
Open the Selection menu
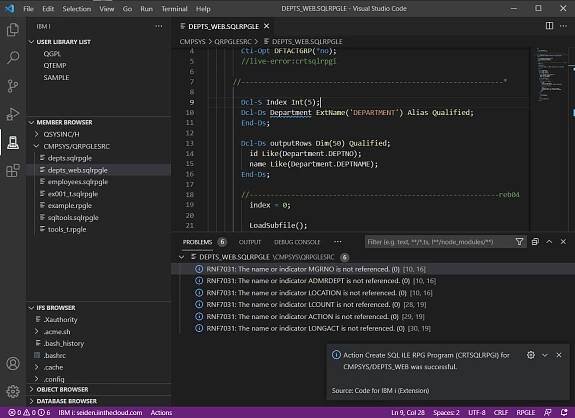[77, 8]
